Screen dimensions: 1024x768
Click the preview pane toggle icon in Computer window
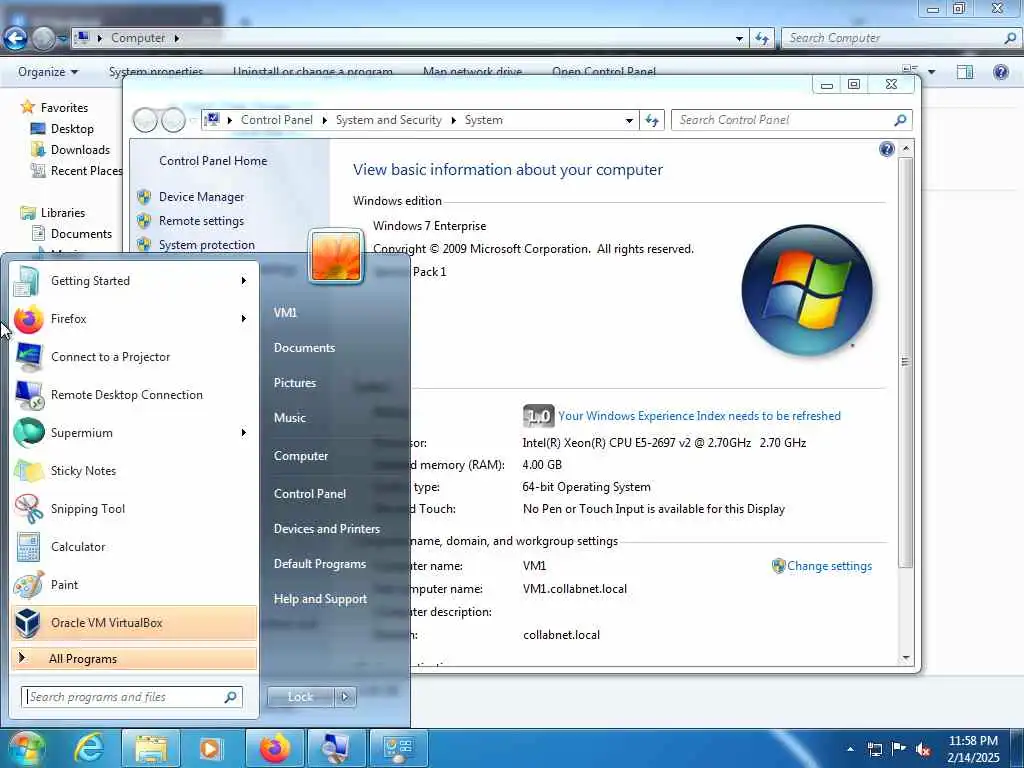[x=965, y=72]
